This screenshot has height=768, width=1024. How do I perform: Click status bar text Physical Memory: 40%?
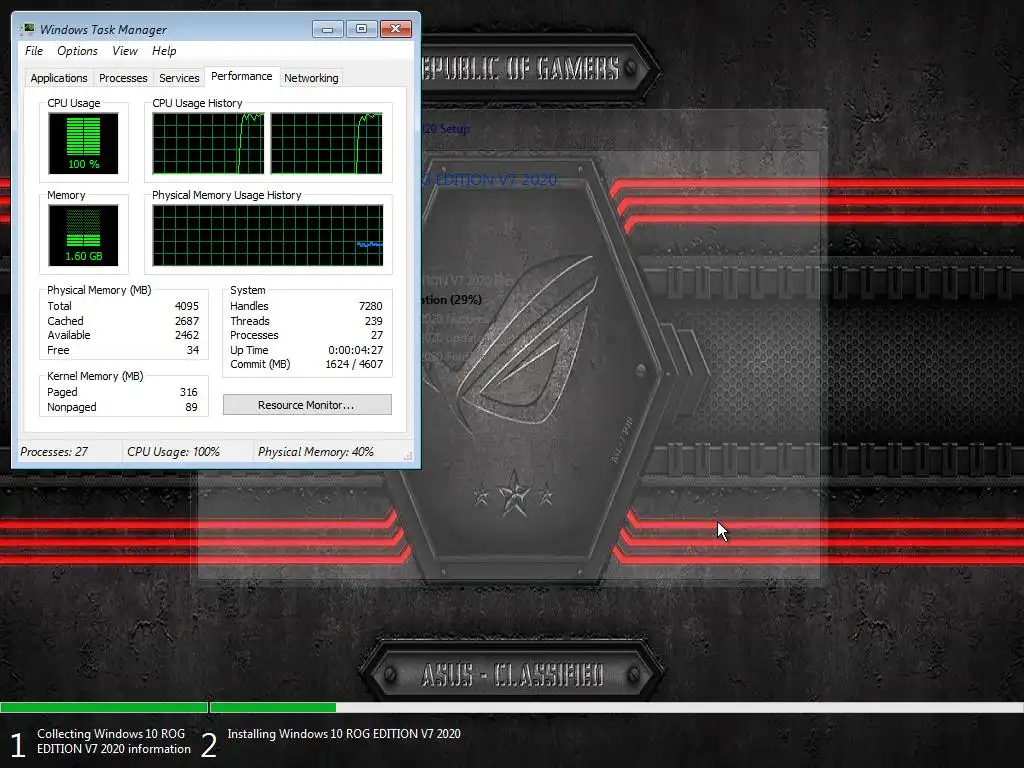pyautogui.click(x=315, y=452)
